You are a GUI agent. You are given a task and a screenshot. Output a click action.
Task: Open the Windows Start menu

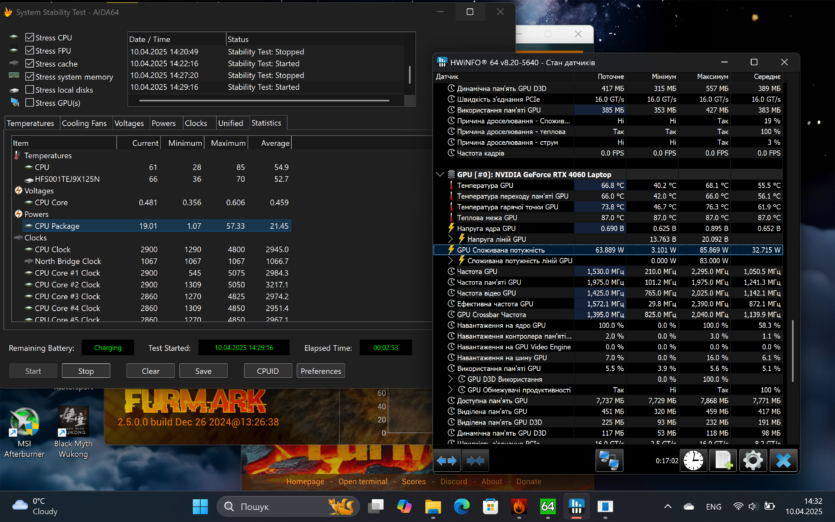pos(200,507)
